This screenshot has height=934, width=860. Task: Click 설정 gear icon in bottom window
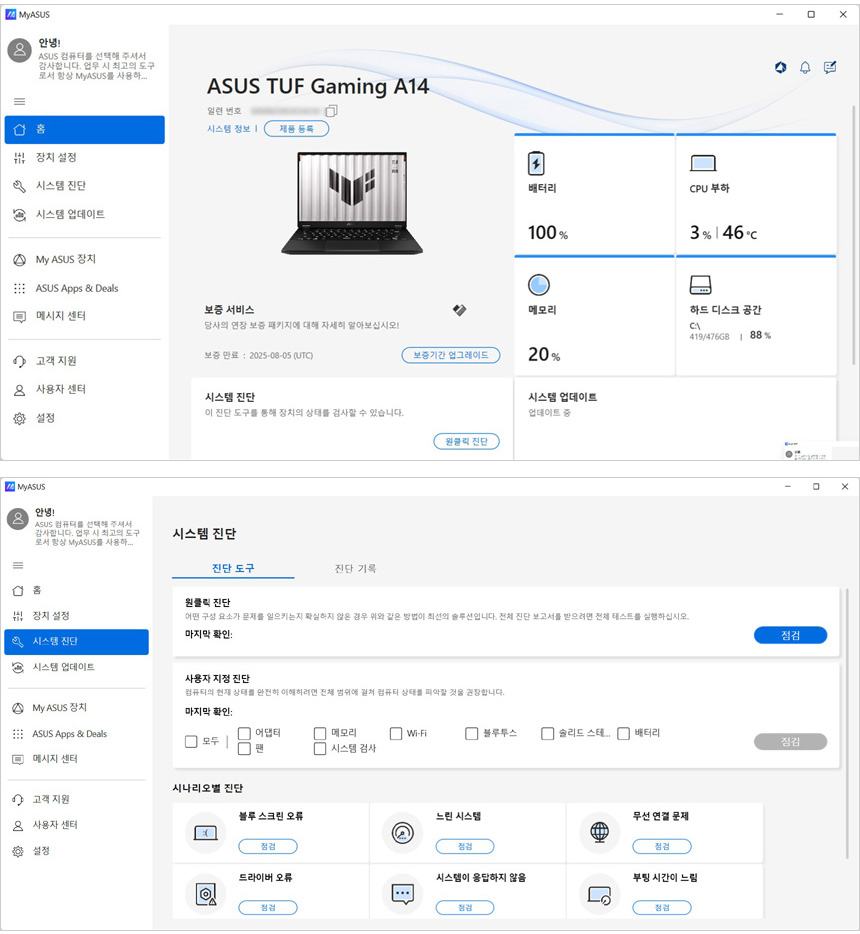(18, 851)
